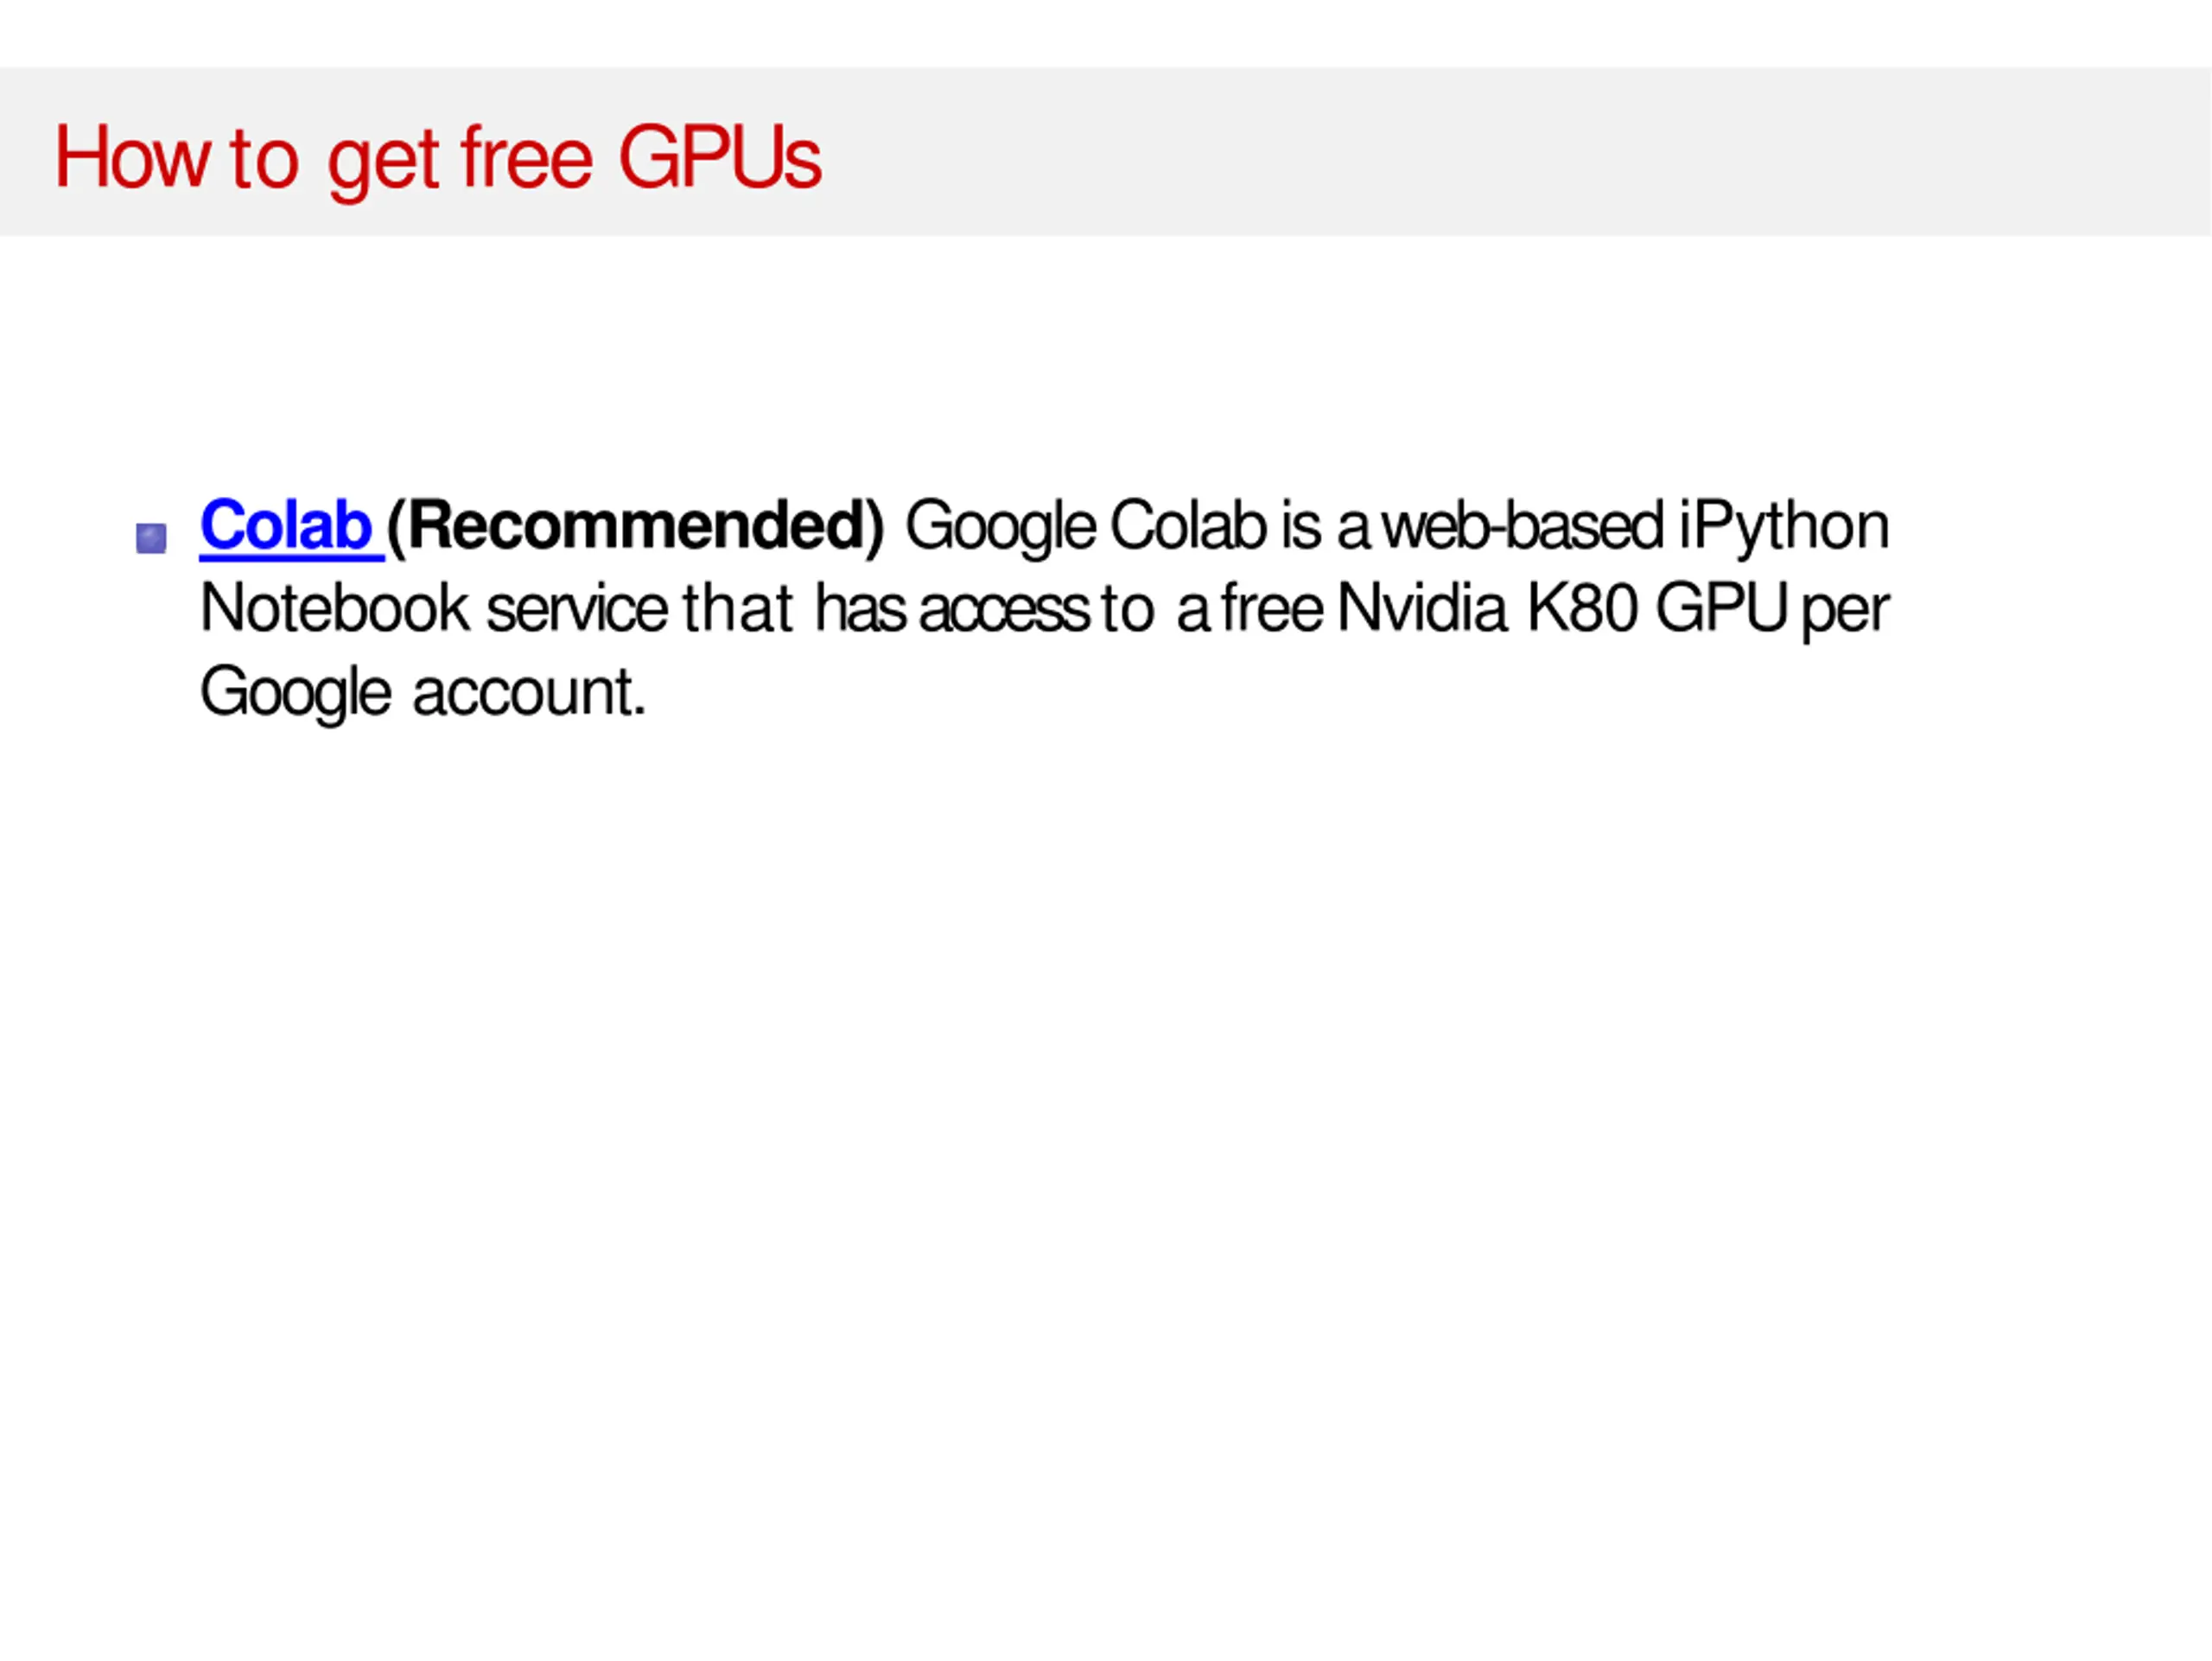Screen dimensions: 2212x1661
Task: Click the word 'iPython' in the bullet
Action: point(1783,526)
